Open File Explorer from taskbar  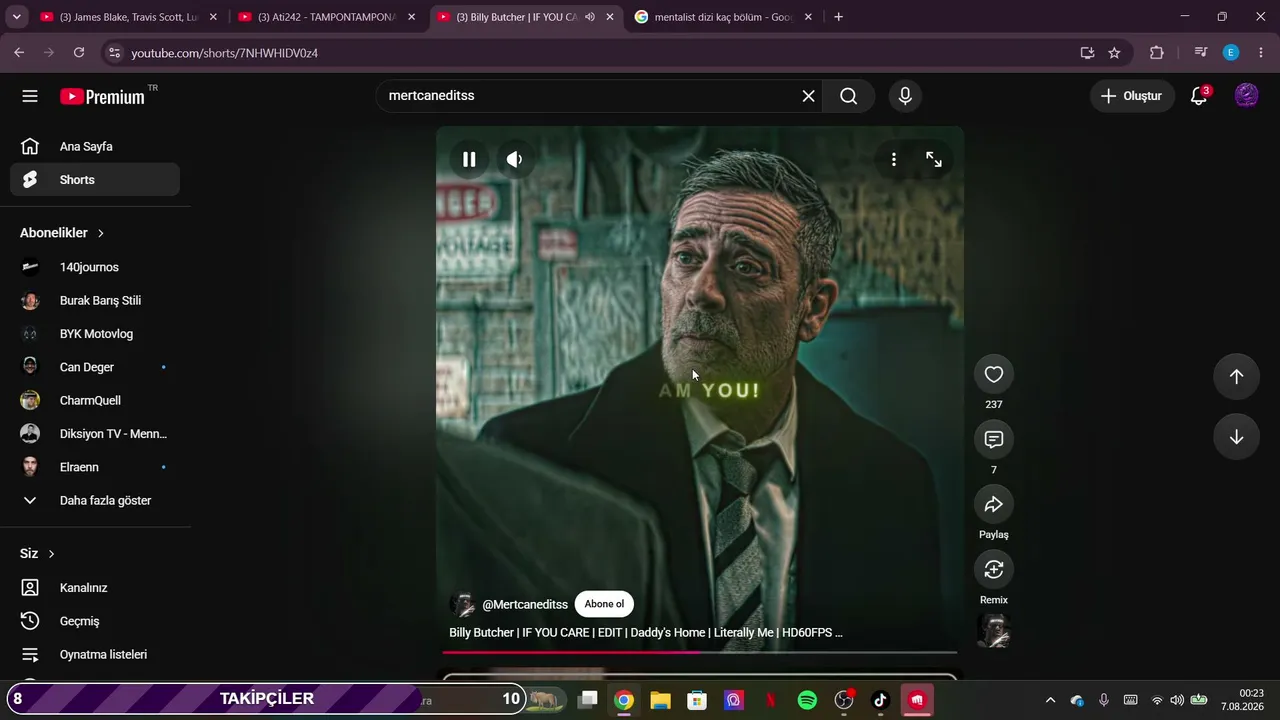(x=660, y=700)
